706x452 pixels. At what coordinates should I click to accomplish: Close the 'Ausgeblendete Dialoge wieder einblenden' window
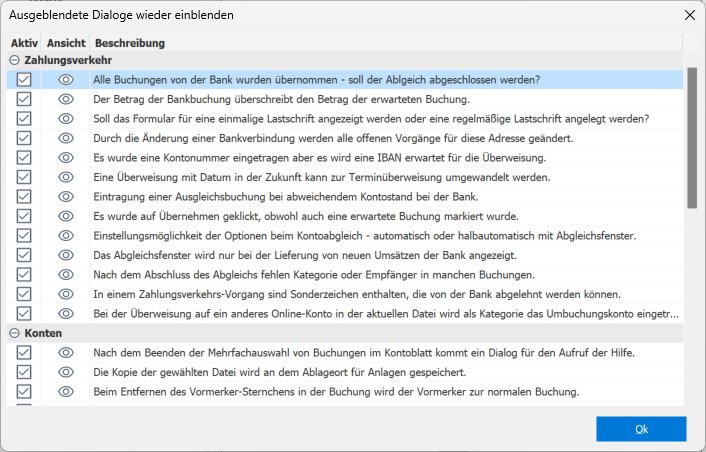688,15
